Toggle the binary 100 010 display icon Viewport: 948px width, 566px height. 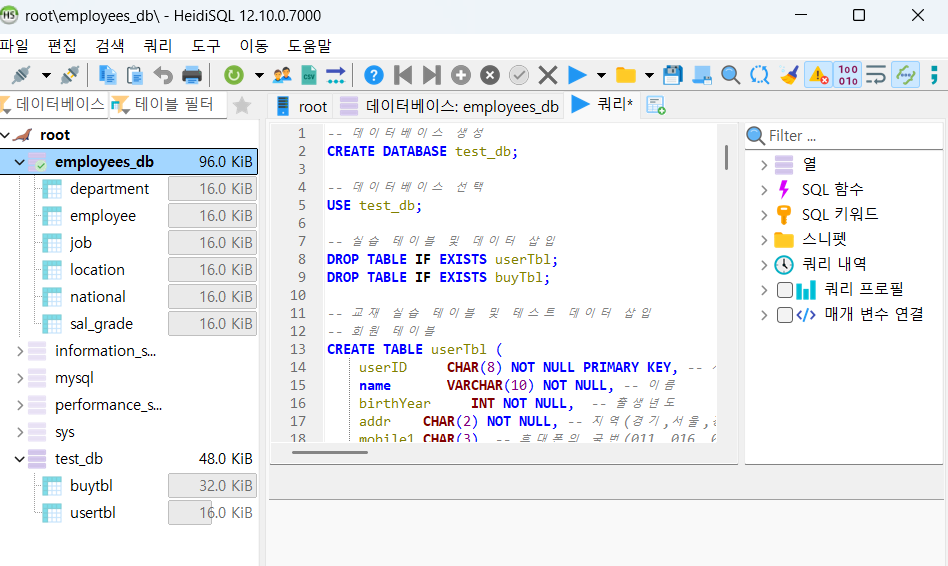point(848,75)
